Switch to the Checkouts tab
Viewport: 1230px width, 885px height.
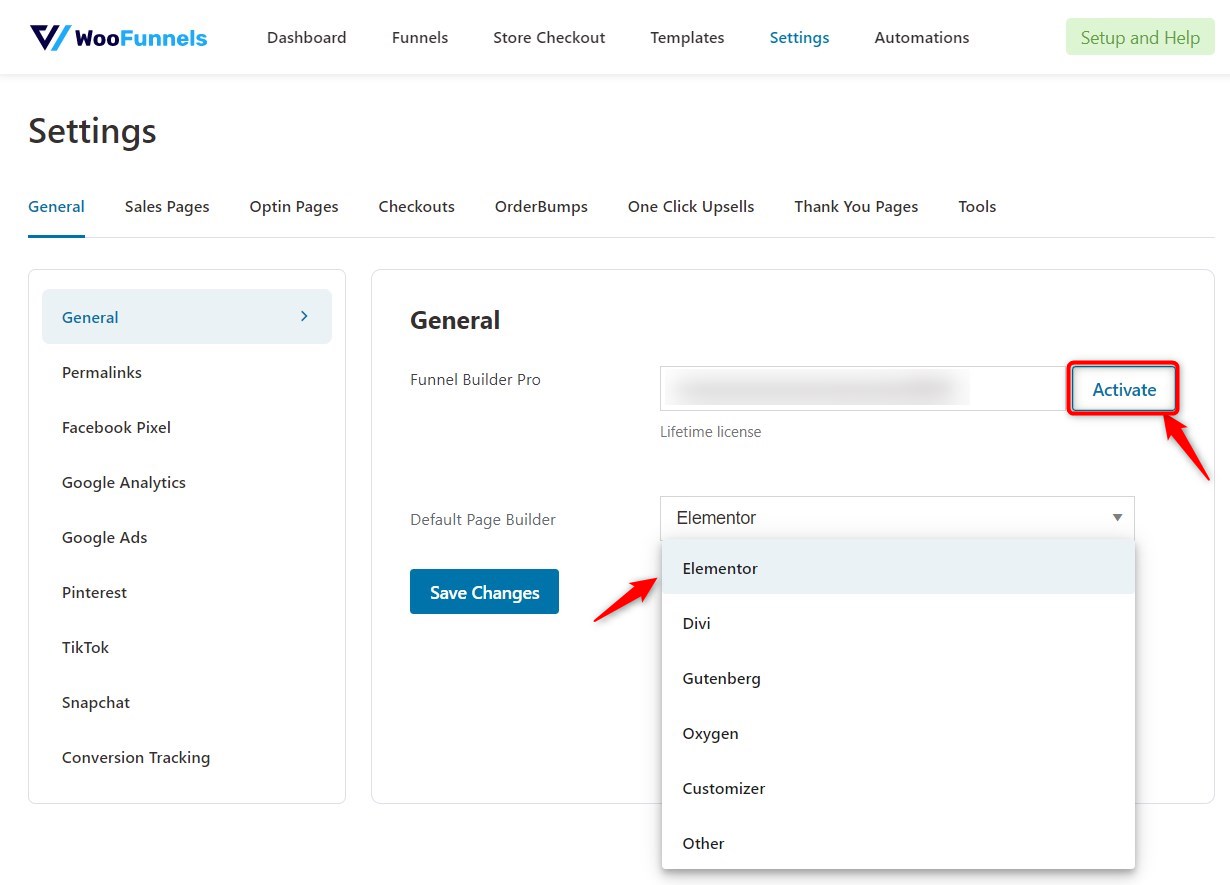click(416, 207)
